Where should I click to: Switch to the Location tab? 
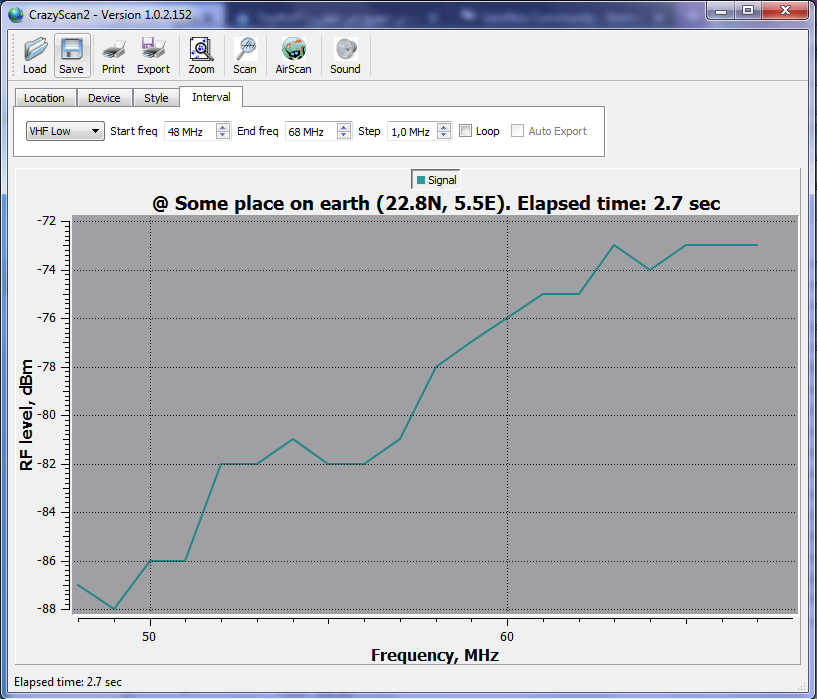44,98
